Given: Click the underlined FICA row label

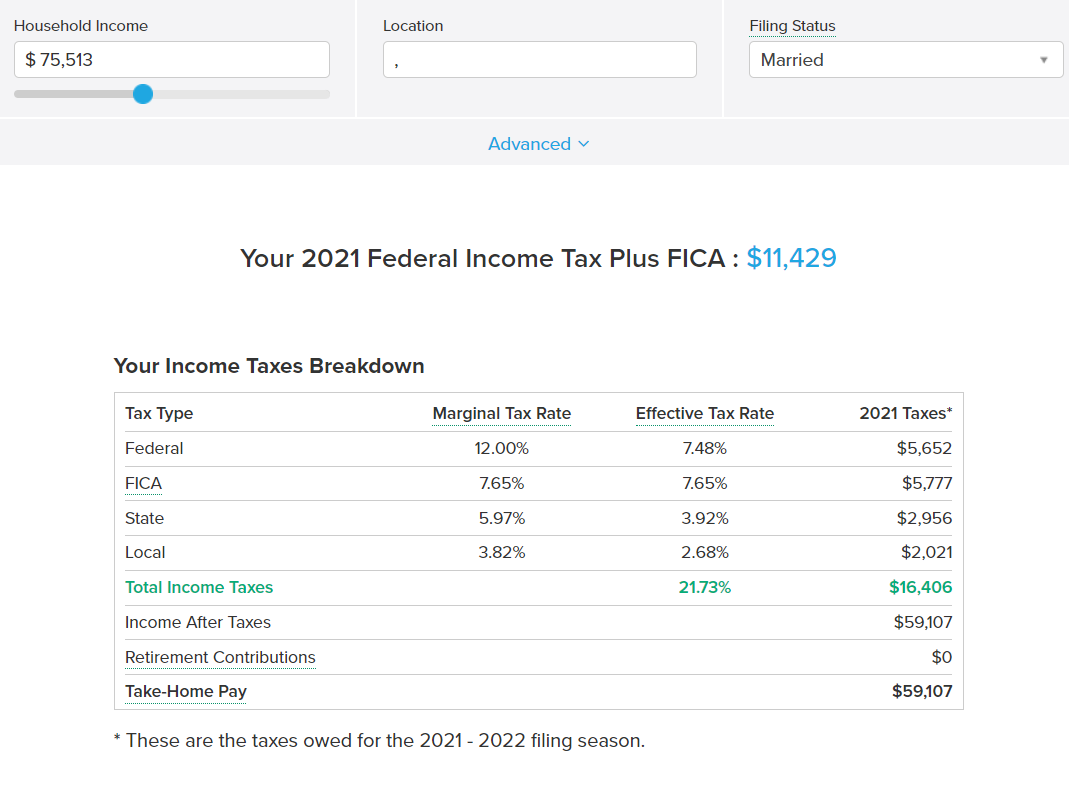Looking at the screenshot, I should pos(143,484).
